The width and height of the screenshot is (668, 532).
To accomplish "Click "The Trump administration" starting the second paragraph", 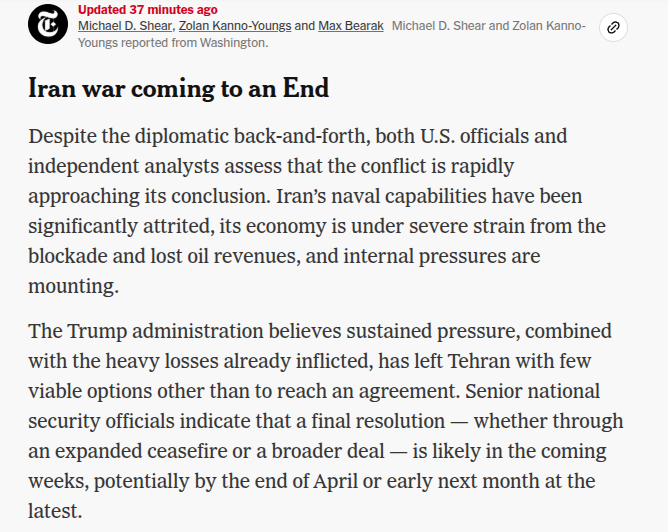I will tap(134, 331).
